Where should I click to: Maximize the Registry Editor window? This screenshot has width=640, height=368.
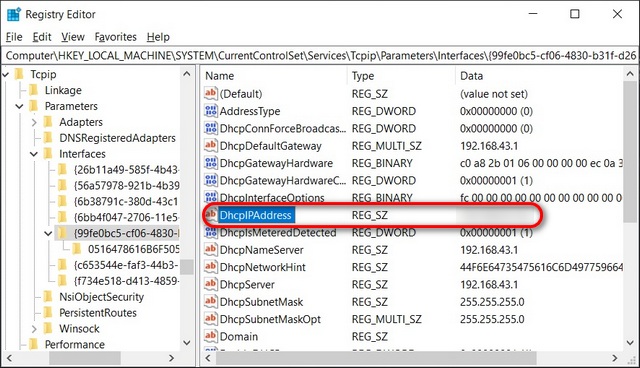[x=575, y=14]
